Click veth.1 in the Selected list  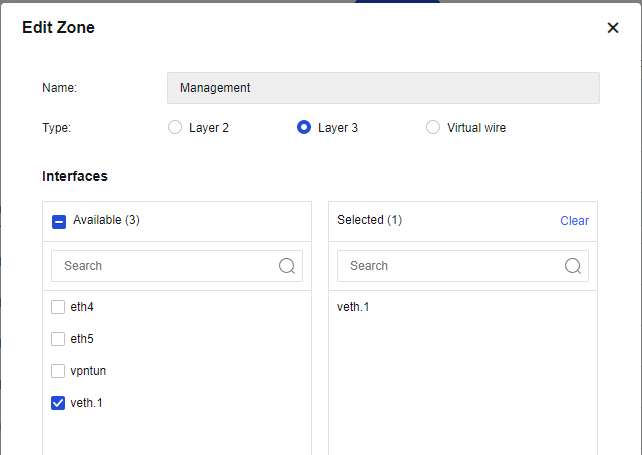(x=353, y=307)
